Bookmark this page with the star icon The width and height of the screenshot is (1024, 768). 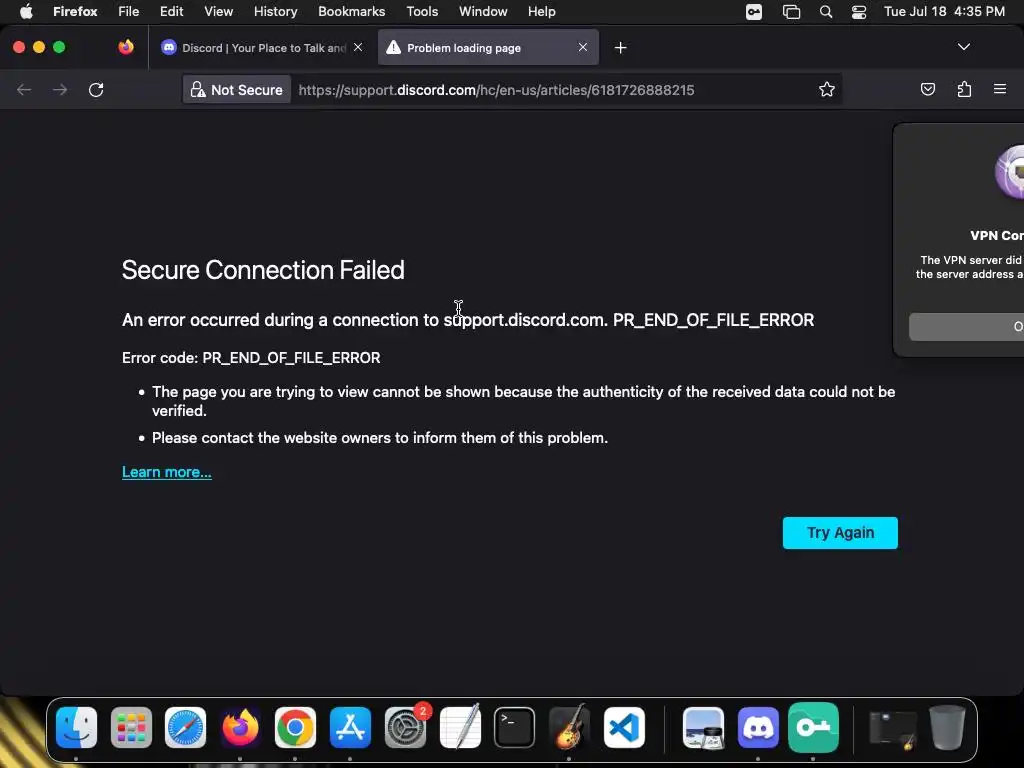point(827,89)
